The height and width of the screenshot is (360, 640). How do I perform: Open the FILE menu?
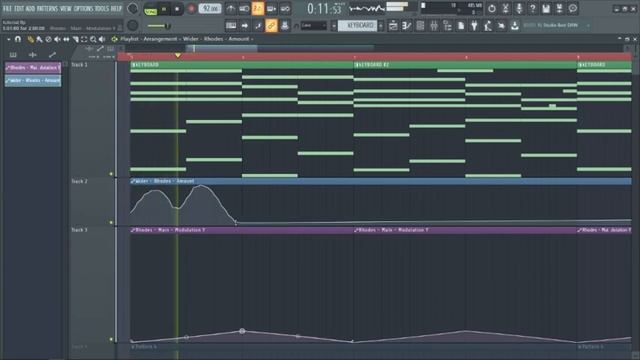point(8,8)
